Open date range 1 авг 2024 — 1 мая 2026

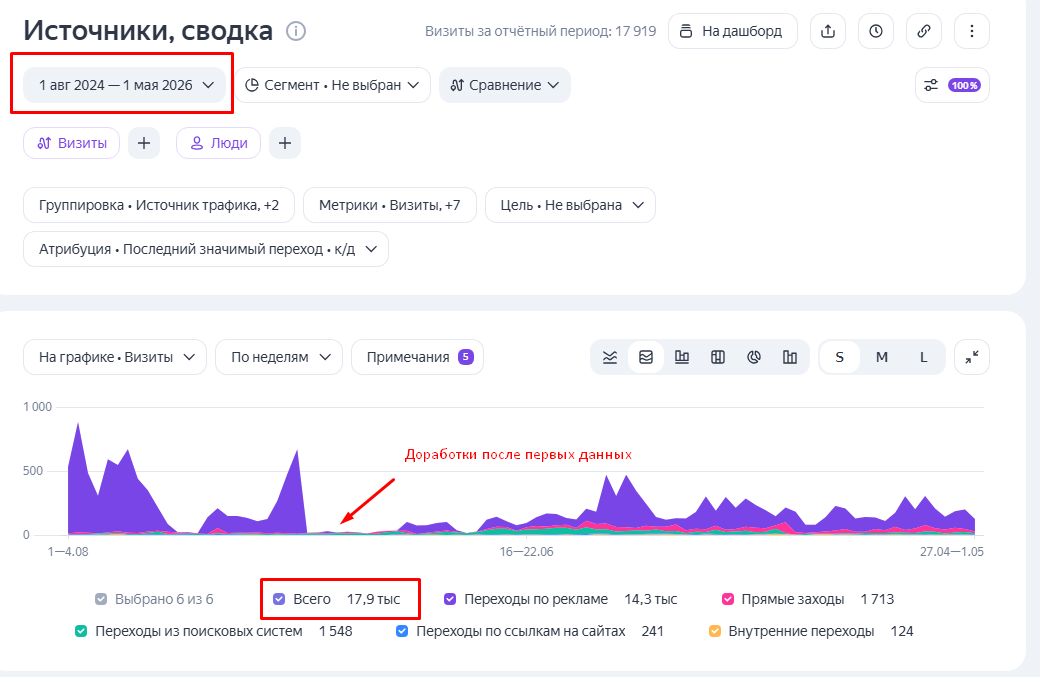coord(124,85)
